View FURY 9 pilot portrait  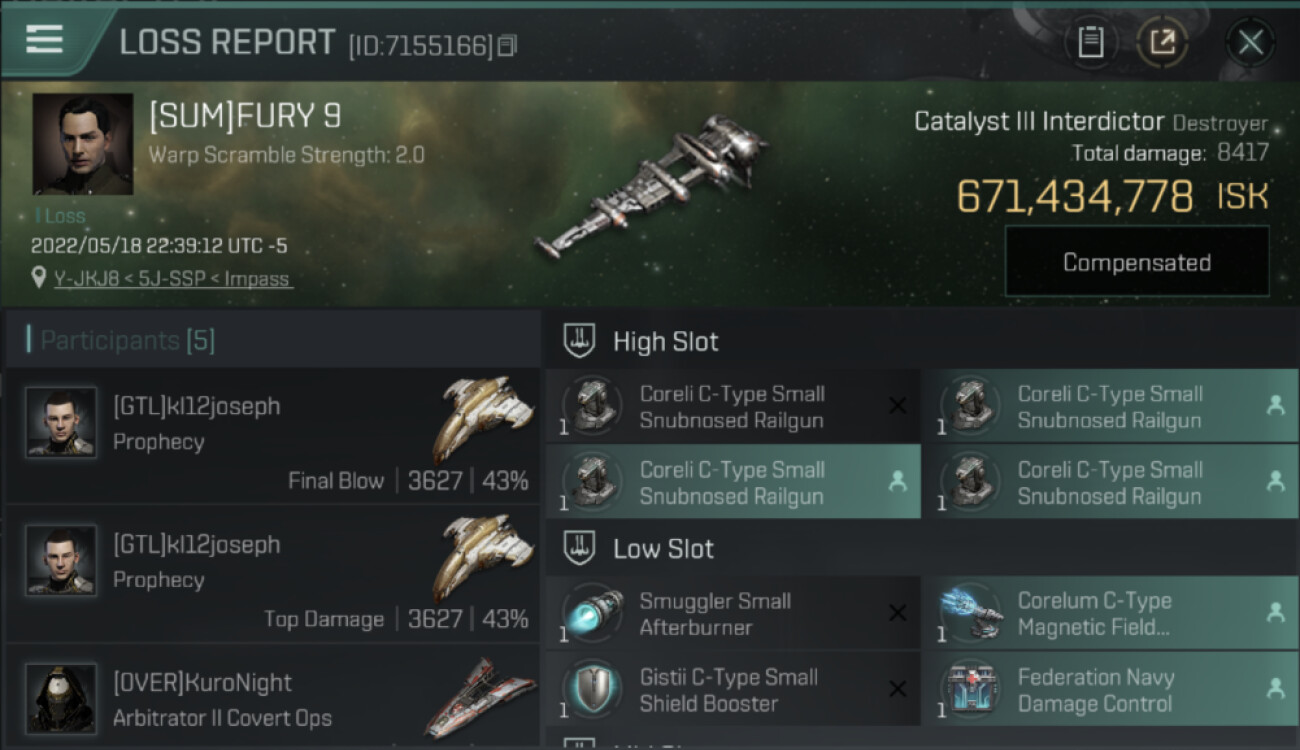click(83, 144)
